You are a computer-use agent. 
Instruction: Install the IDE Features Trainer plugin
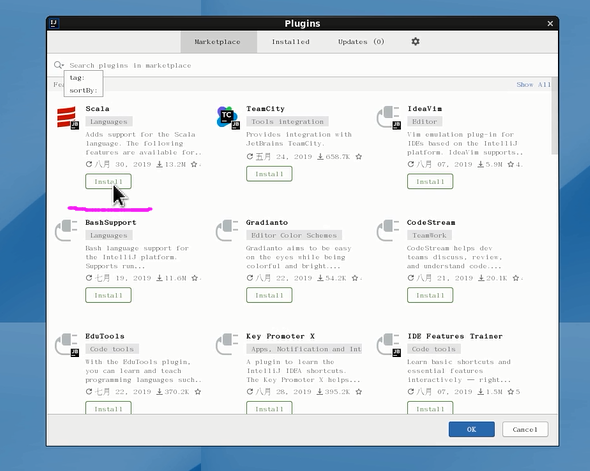[430, 408]
